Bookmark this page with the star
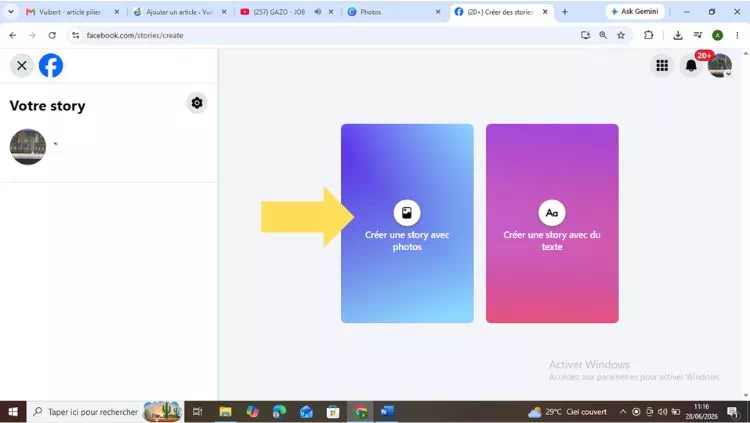The width and height of the screenshot is (750, 423). pyautogui.click(x=621, y=35)
